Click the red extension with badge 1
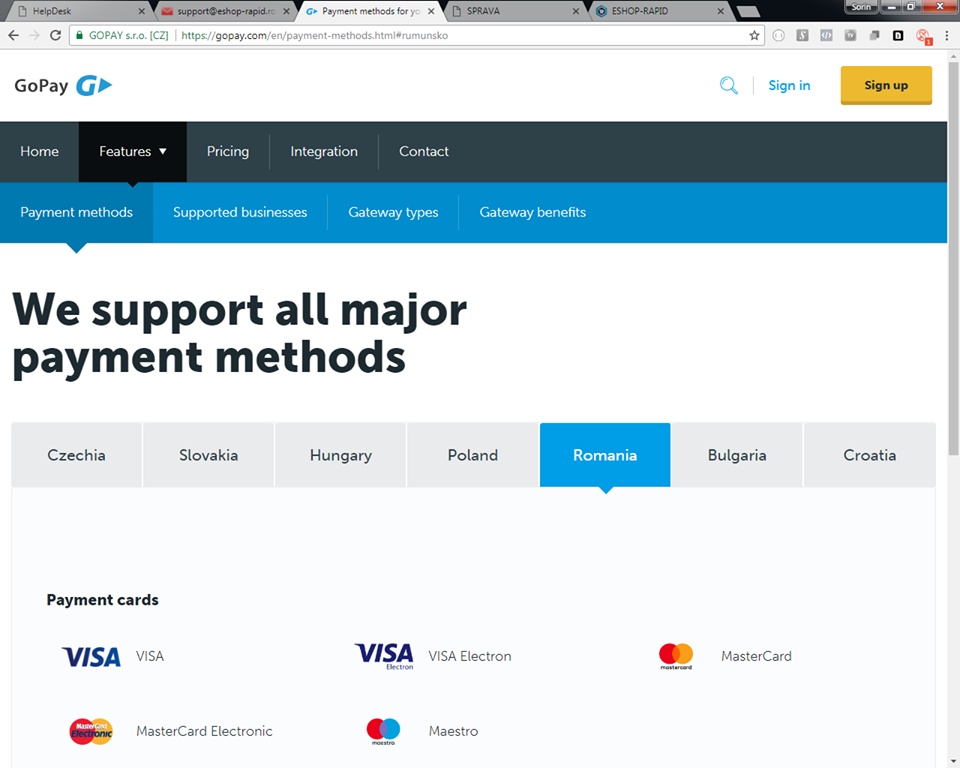This screenshot has width=960, height=768. coord(923,37)
